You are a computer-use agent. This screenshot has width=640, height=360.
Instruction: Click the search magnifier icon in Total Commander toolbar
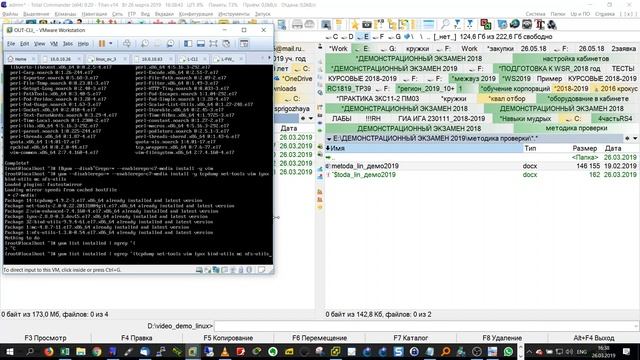[445, 24]
